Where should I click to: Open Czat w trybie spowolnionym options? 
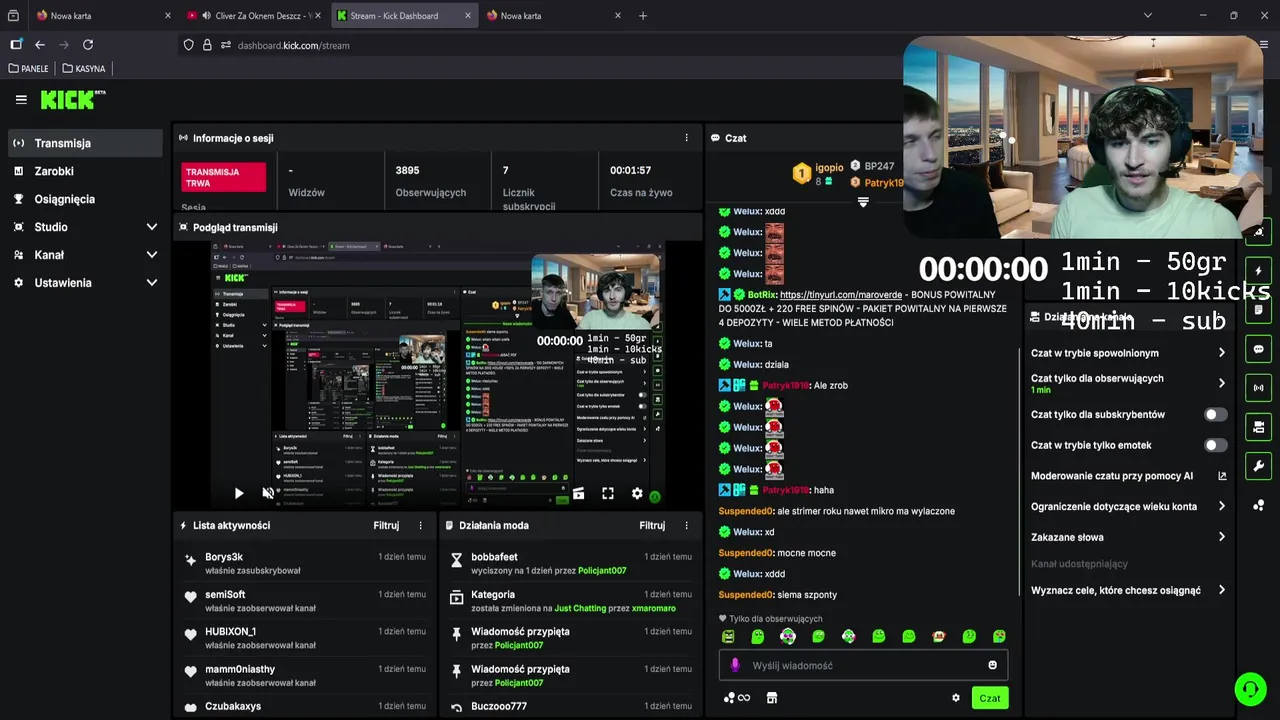click(x=1129, y=353)
